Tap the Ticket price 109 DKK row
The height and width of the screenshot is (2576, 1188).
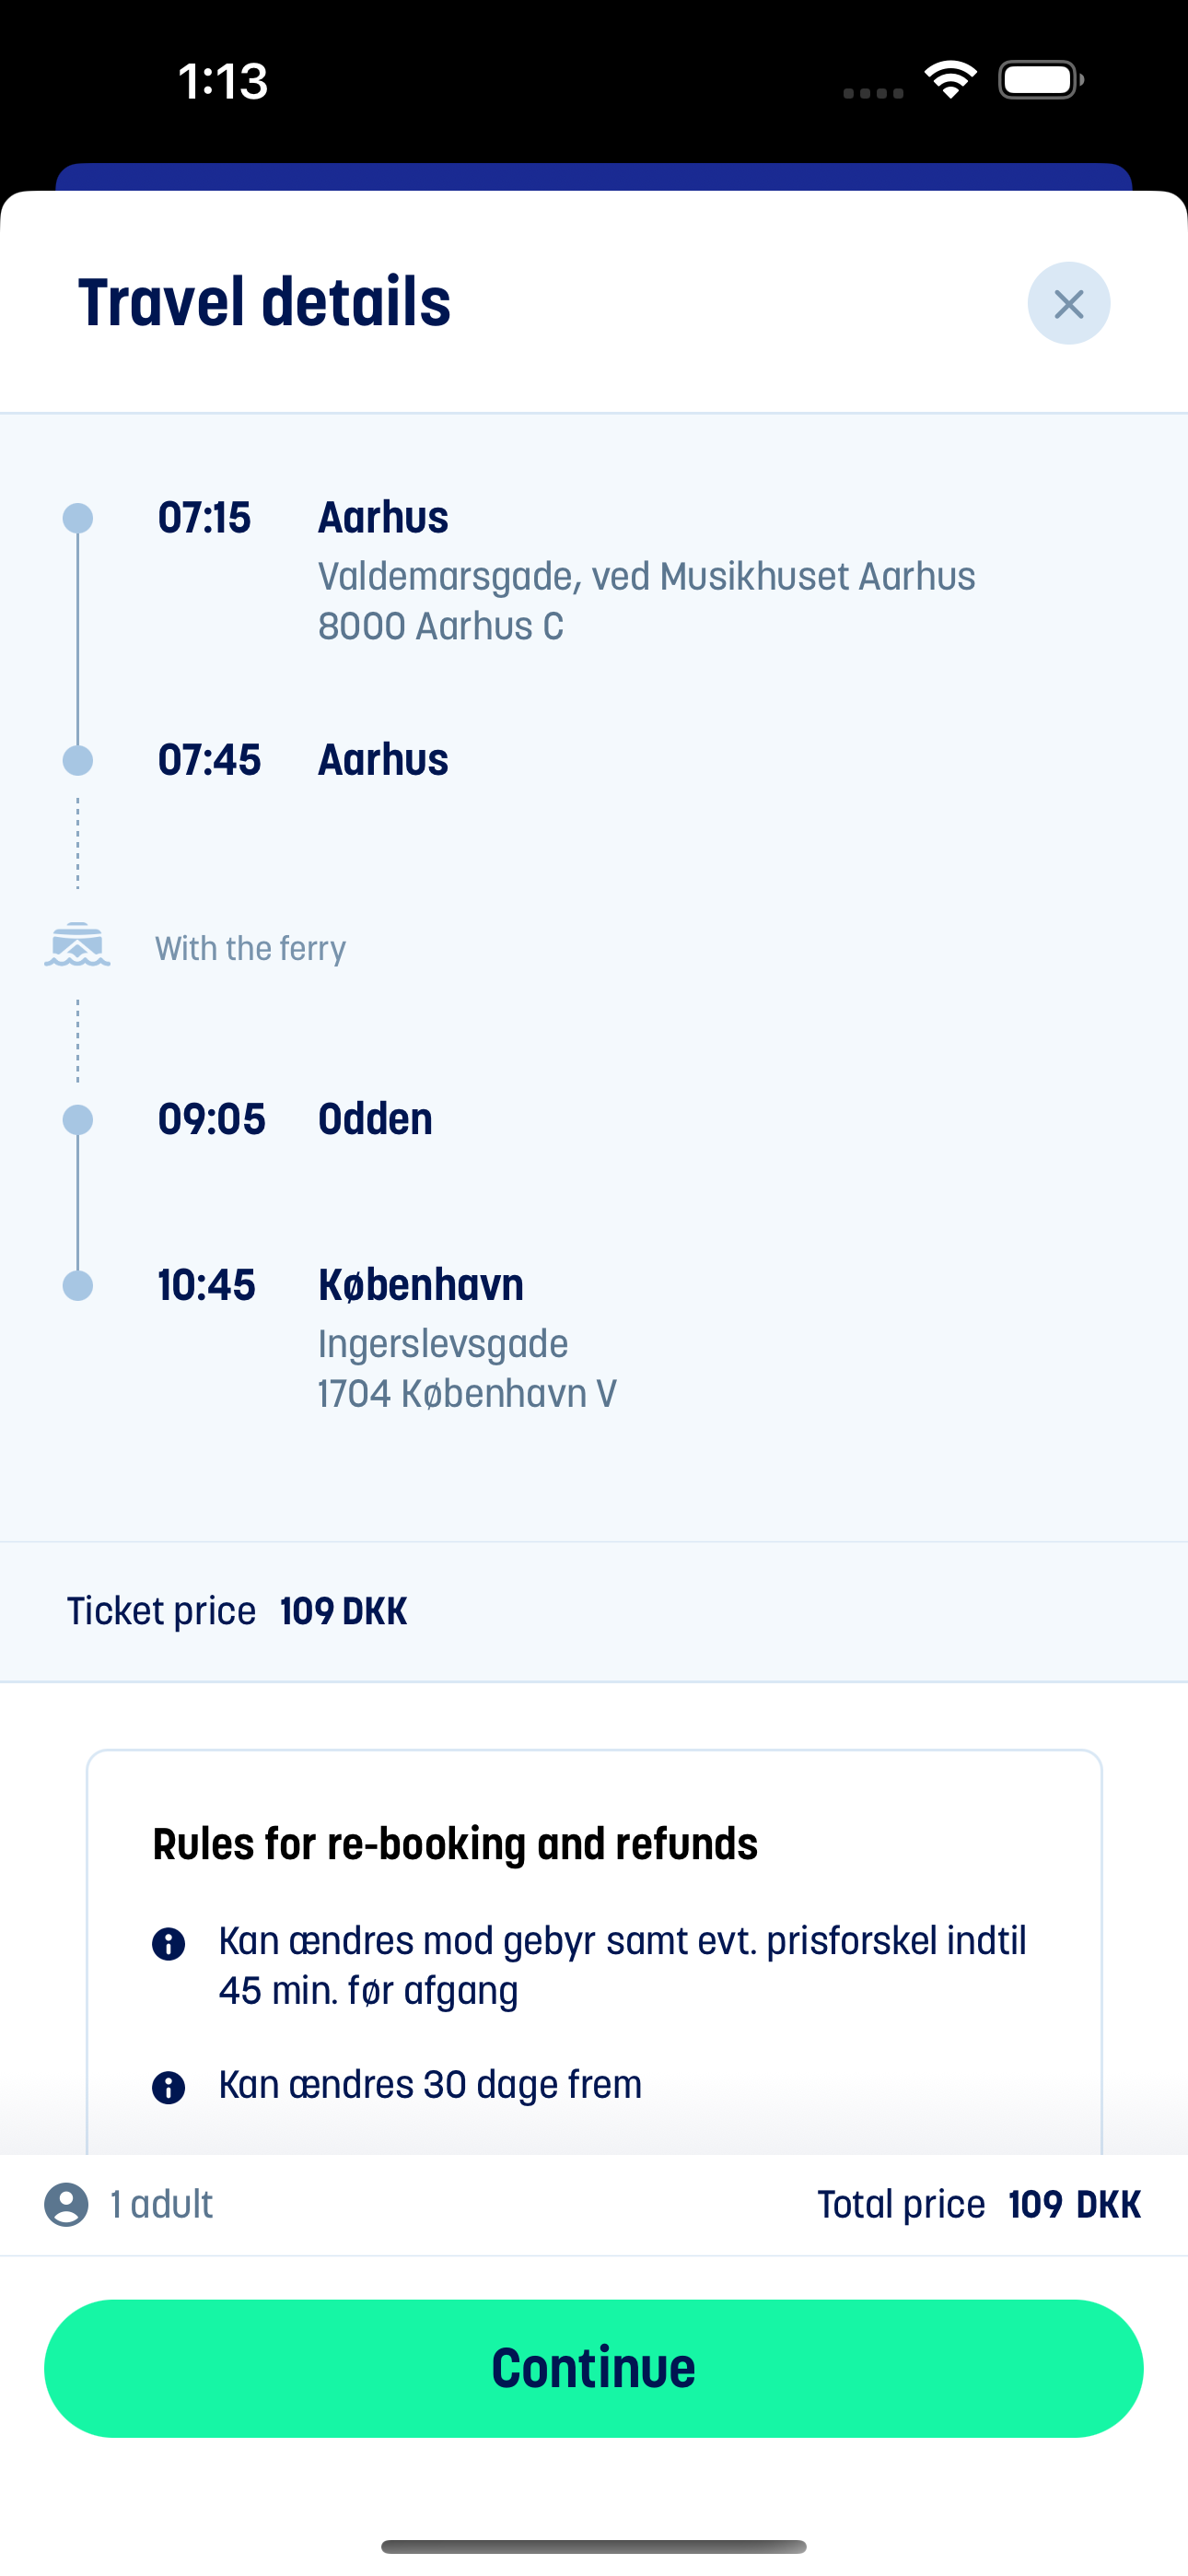click(594, 1611)
